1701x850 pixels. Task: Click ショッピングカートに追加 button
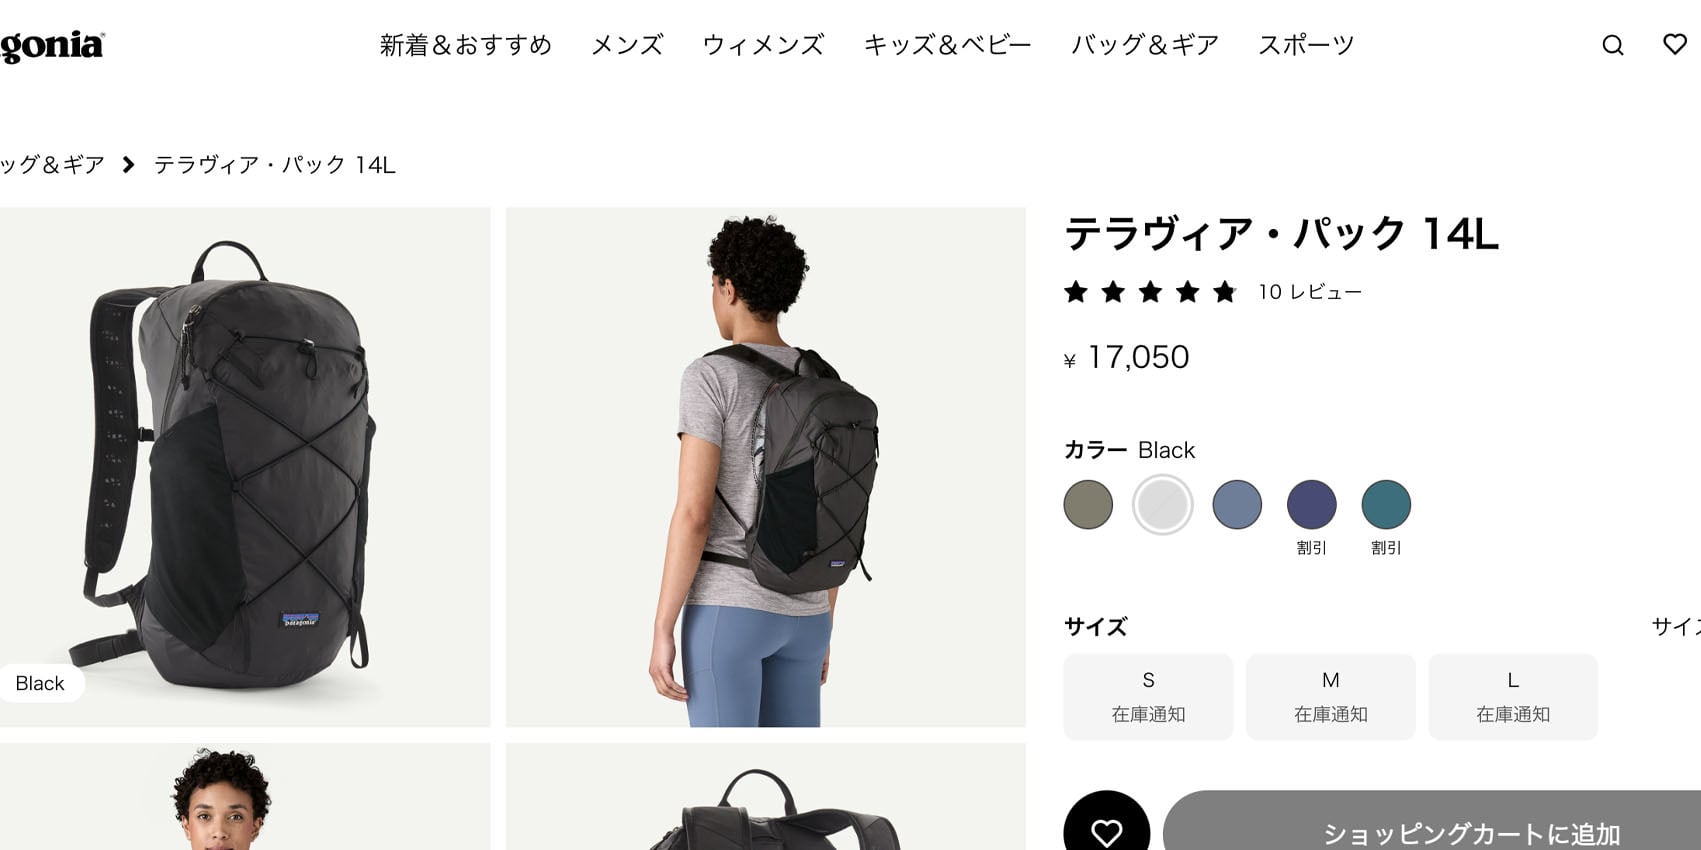(x=1432, y=826)
